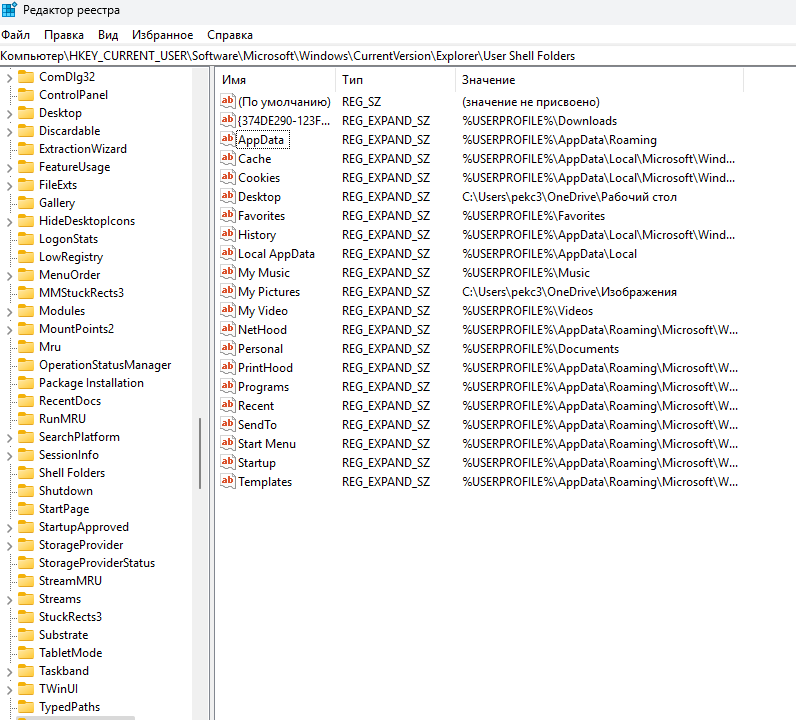Click the NetHood value icon
This screenshot has width=796, height=720.
[227, 329]
